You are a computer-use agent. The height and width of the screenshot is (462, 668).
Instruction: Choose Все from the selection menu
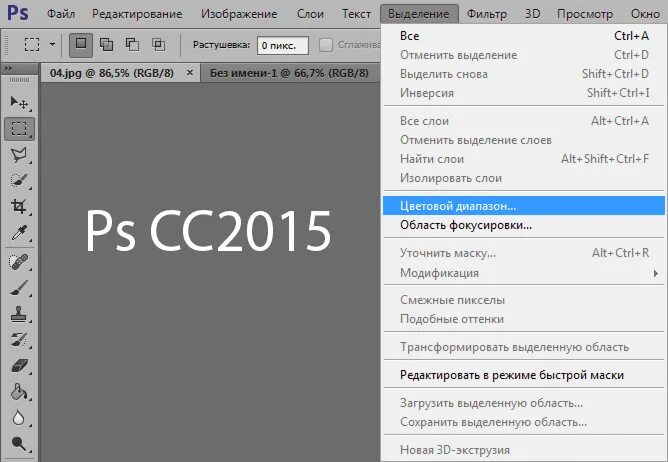point(524,36)
